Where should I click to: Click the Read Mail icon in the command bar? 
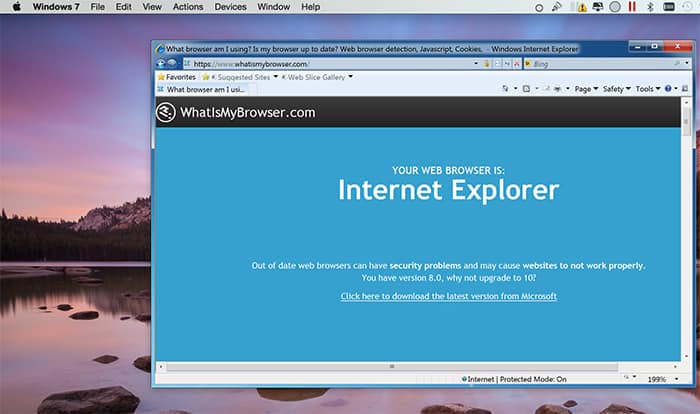click(x=546, y=88)
